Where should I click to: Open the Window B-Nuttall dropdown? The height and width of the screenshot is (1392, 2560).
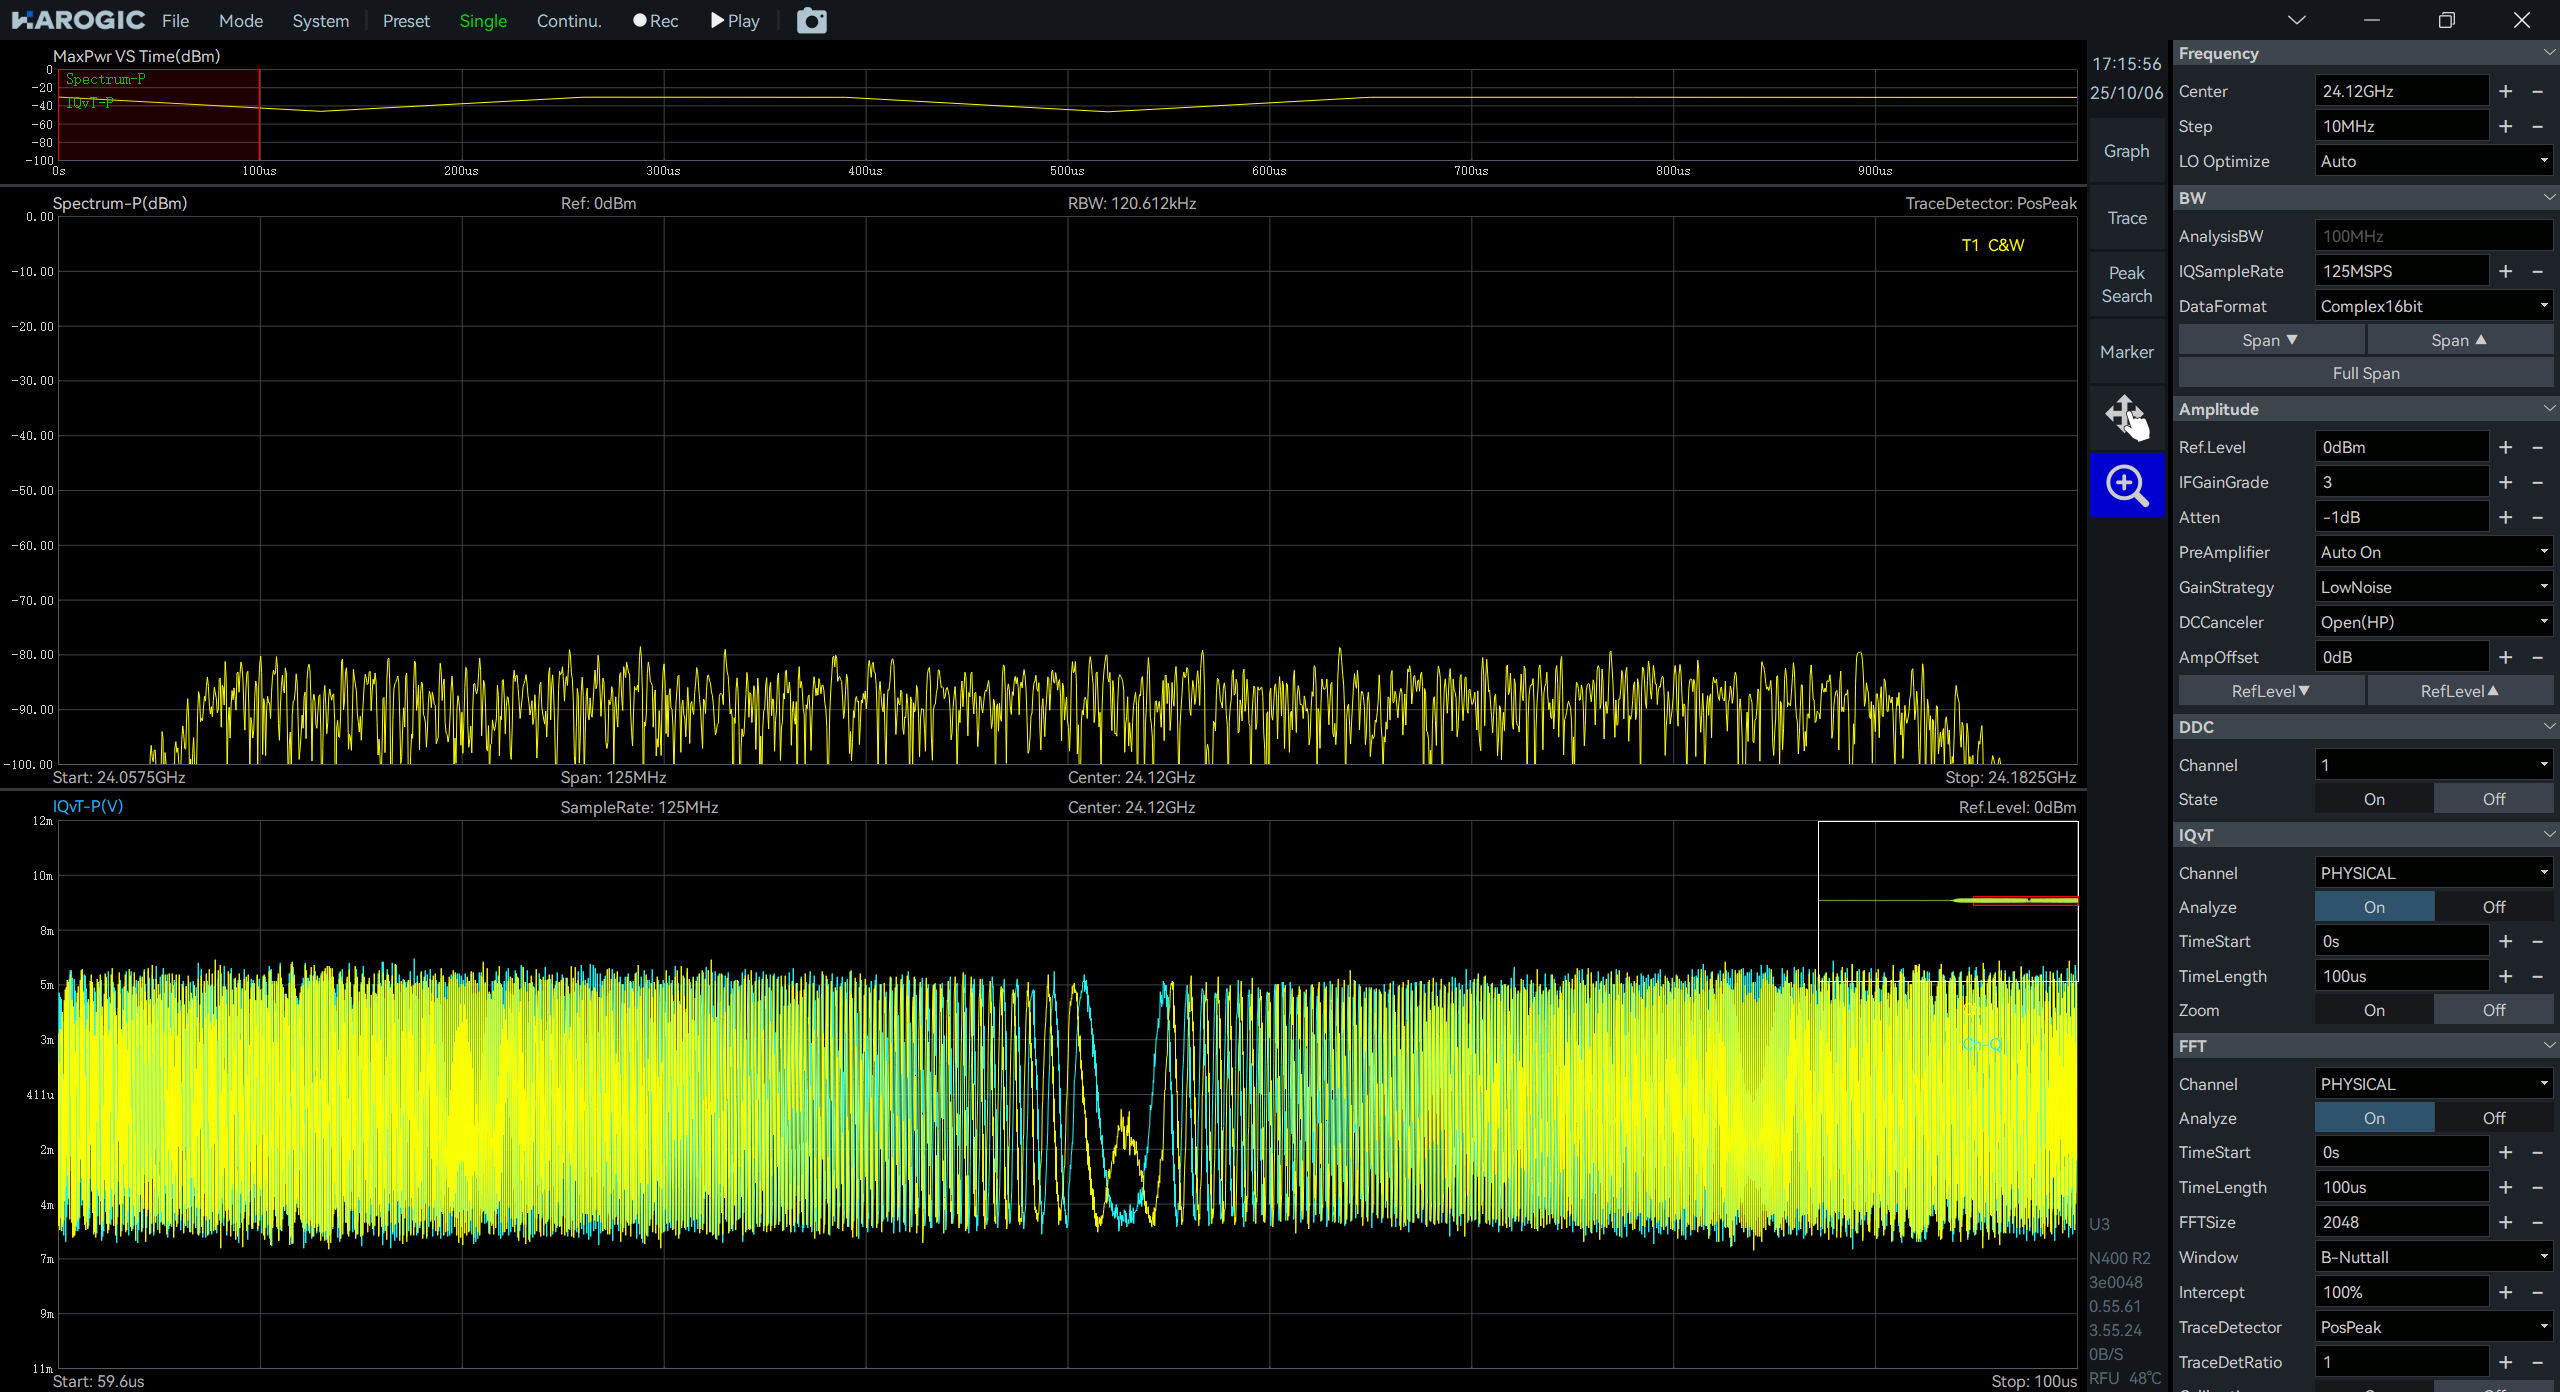tap(2433, 1257)
